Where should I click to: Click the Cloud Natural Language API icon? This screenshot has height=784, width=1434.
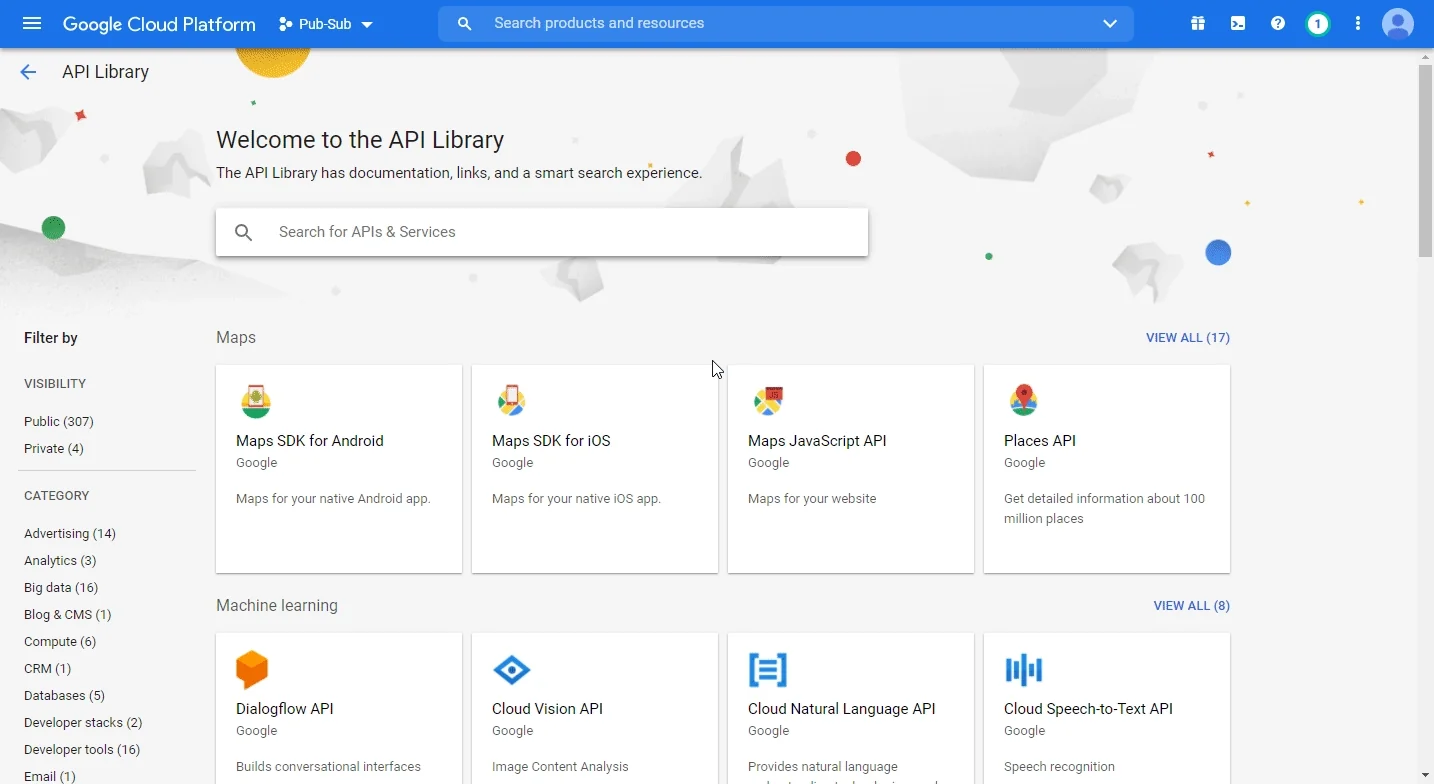tap(768, 669)
